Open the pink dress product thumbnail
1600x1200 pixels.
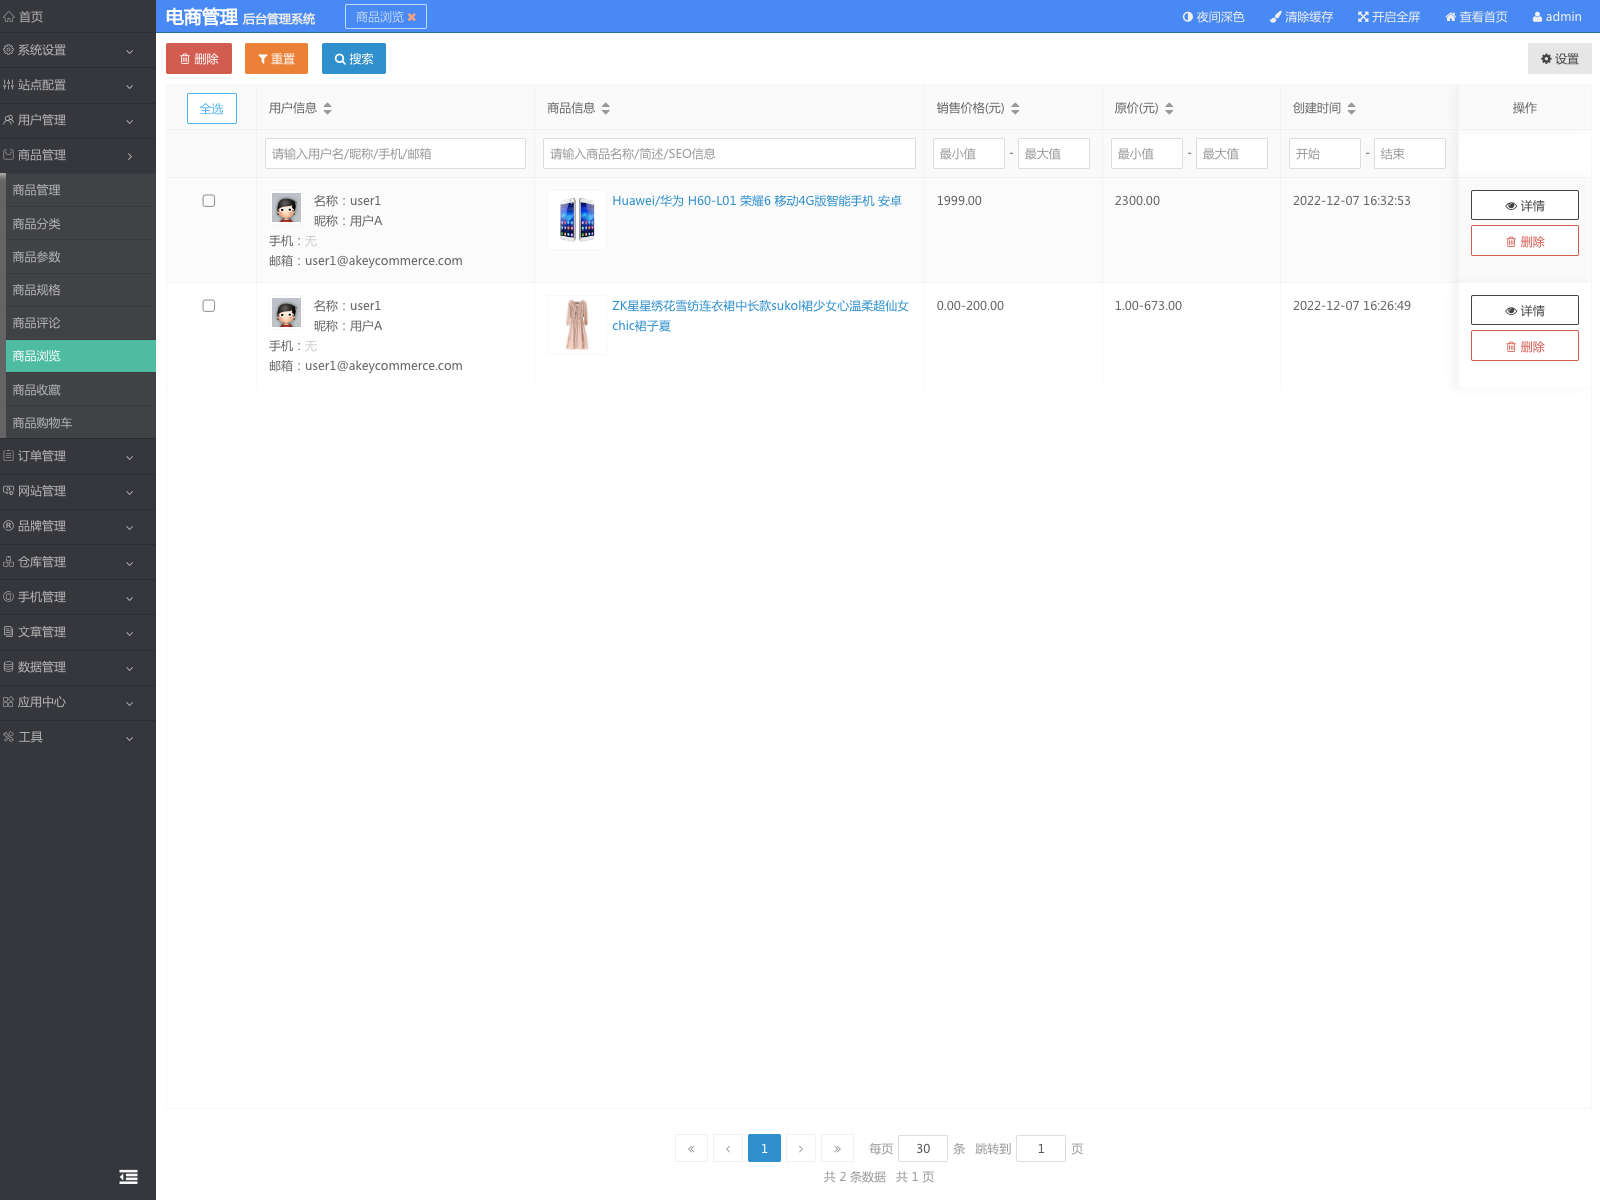pyautogui.click(x=577, y=325)
